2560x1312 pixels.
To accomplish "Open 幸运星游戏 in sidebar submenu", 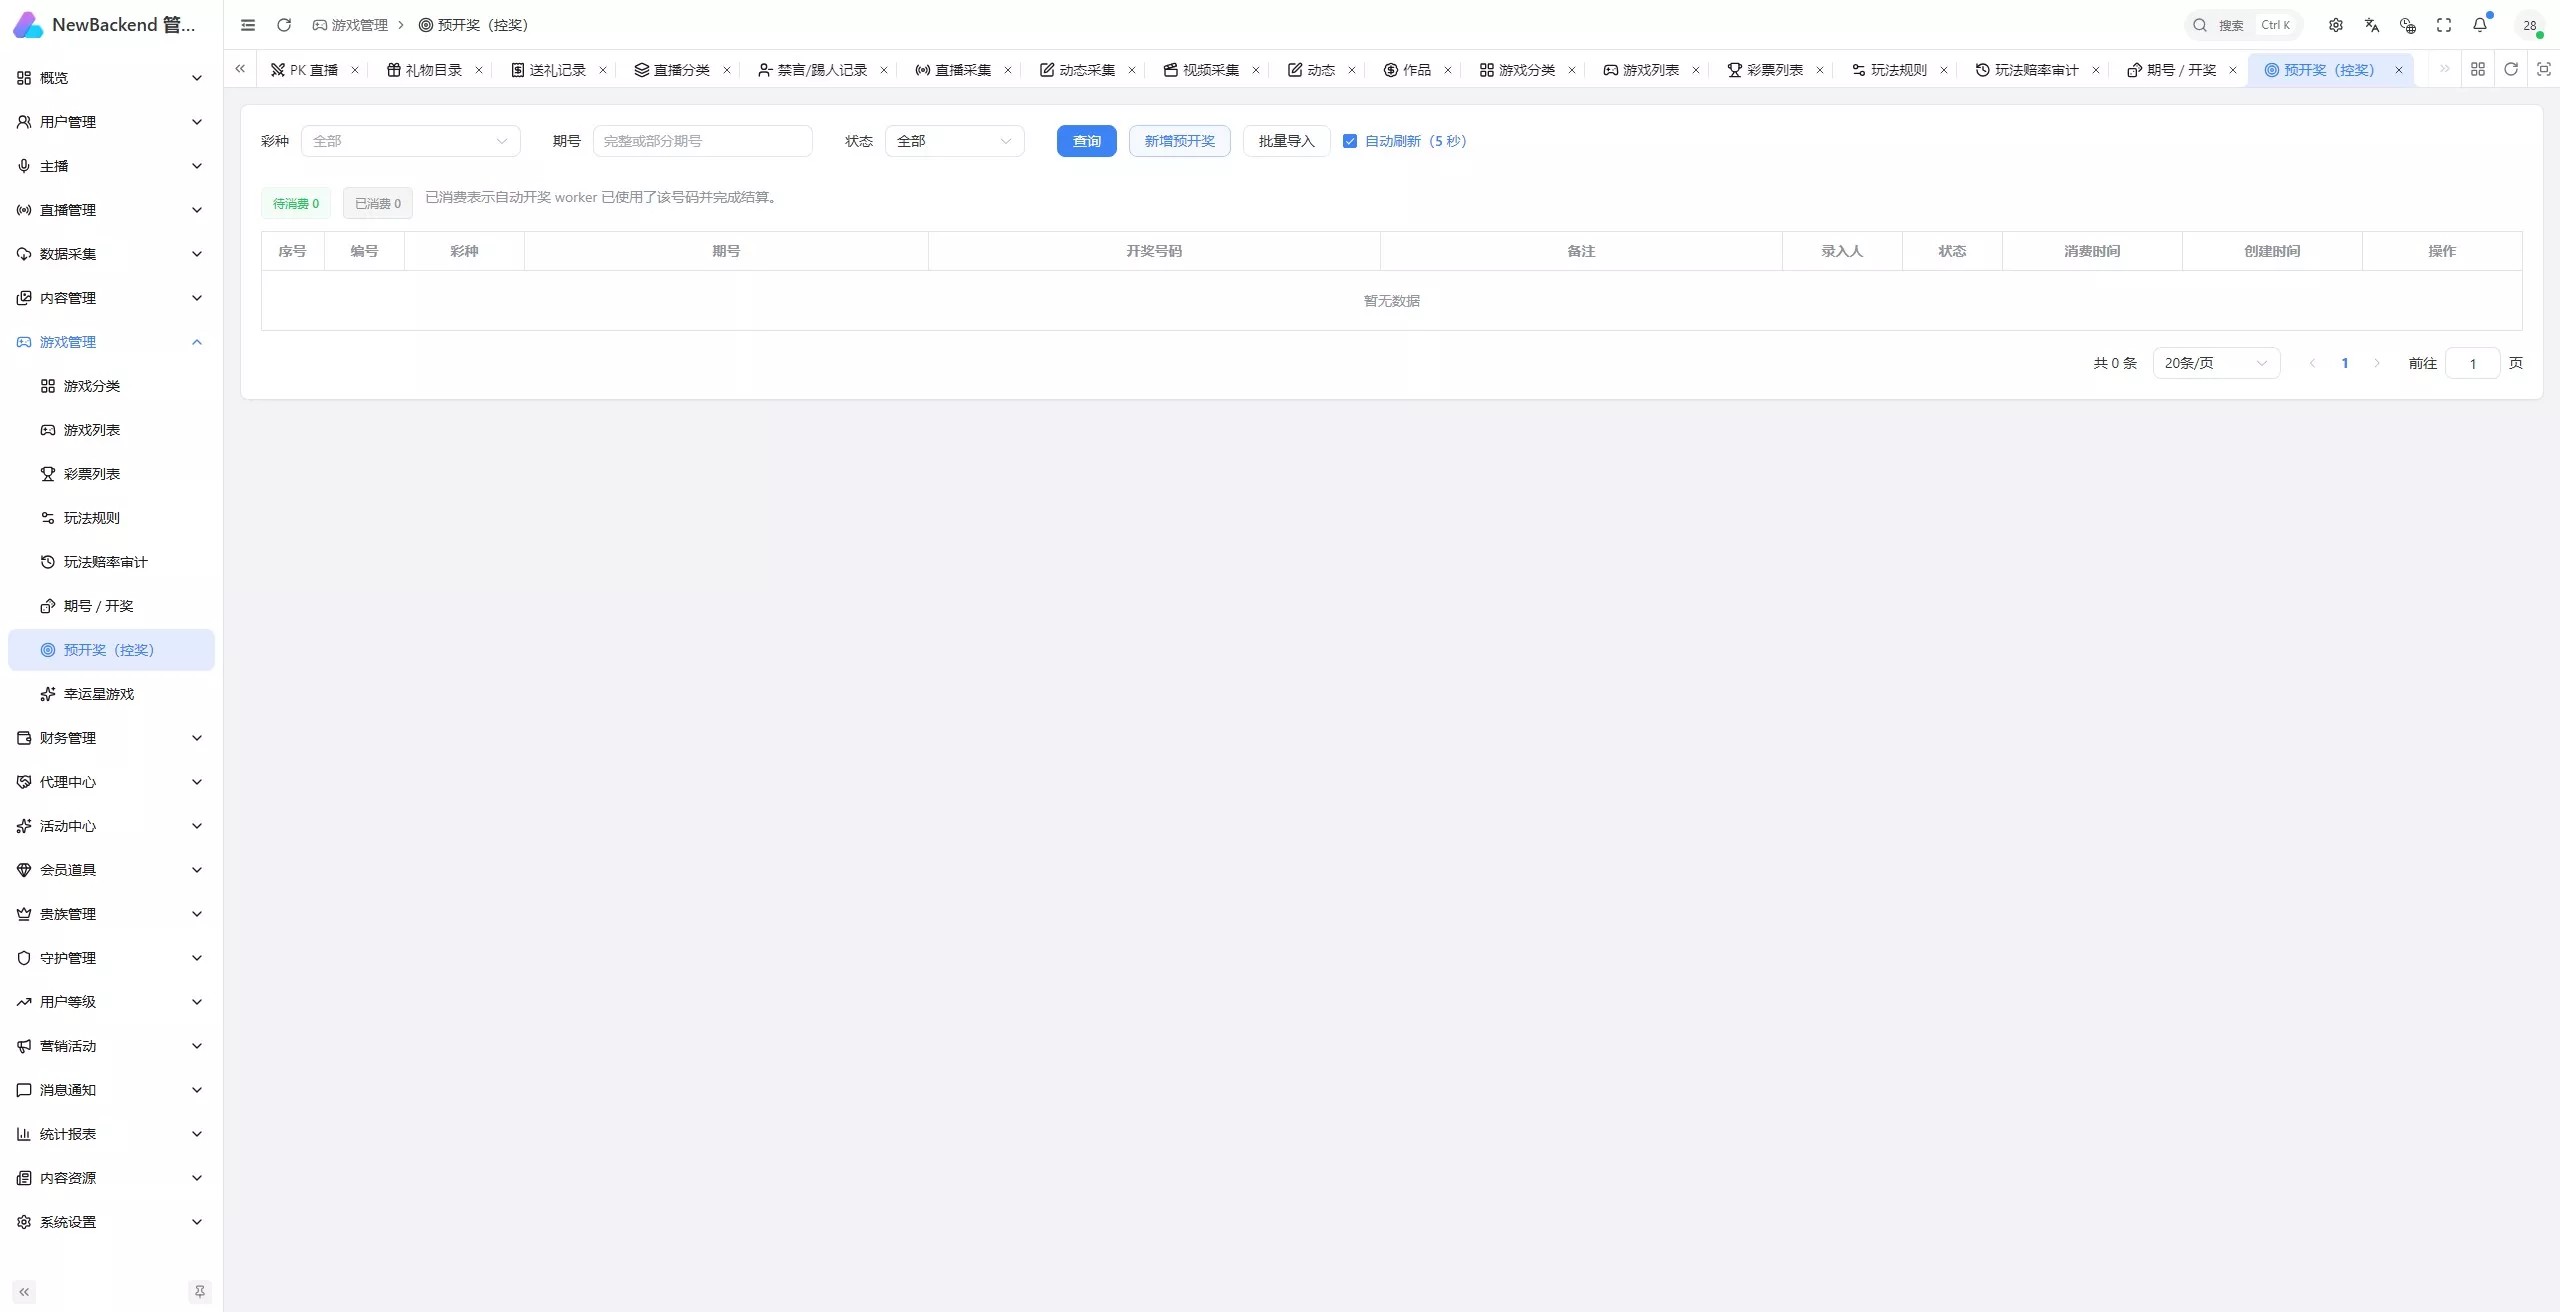I will [111, 694].
